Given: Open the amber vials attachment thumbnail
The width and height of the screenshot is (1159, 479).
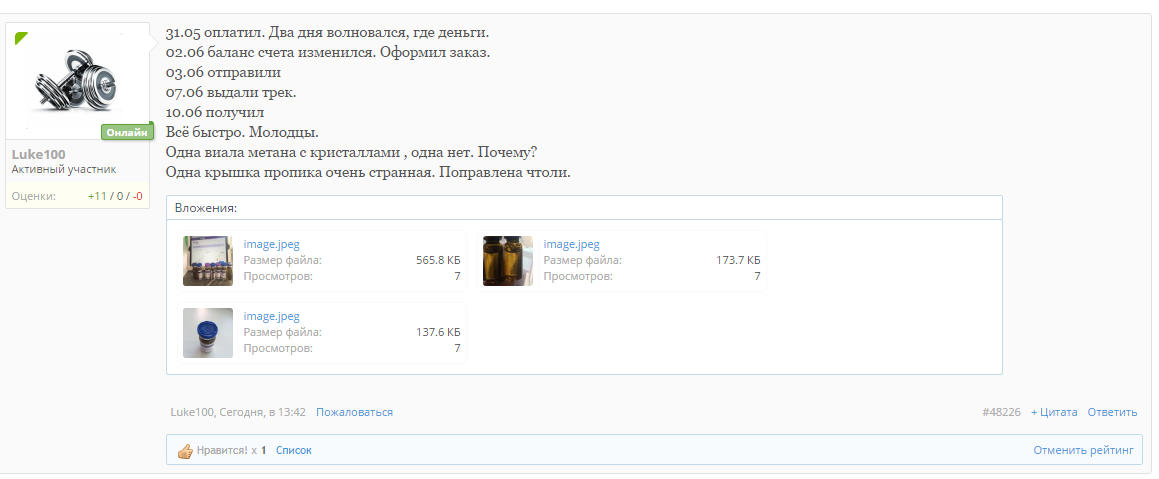Looking at the screenshot, I should pyautogui.click(x=507, y=261).
